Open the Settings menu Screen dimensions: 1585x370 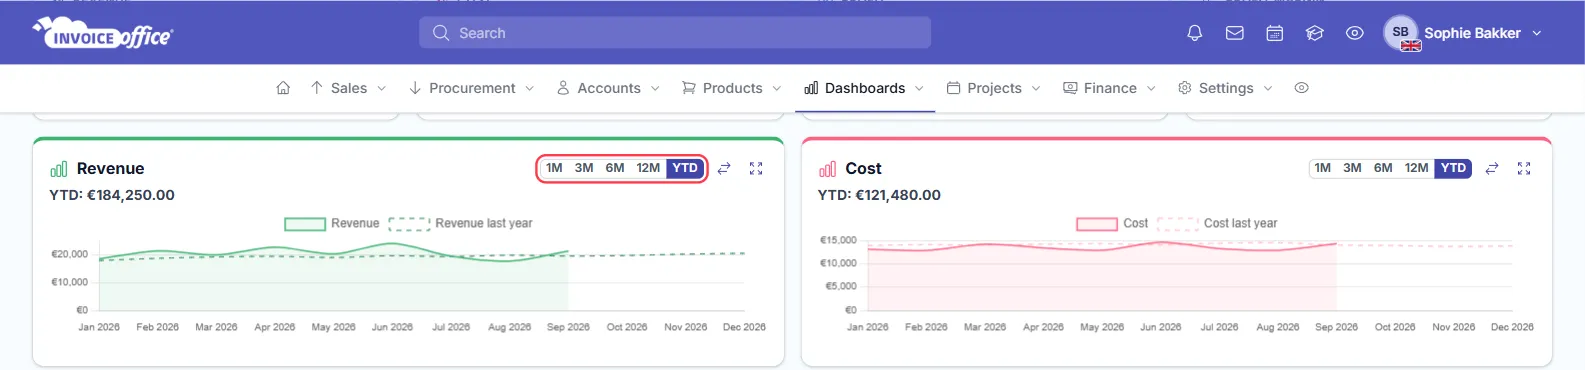[1225, 88]
